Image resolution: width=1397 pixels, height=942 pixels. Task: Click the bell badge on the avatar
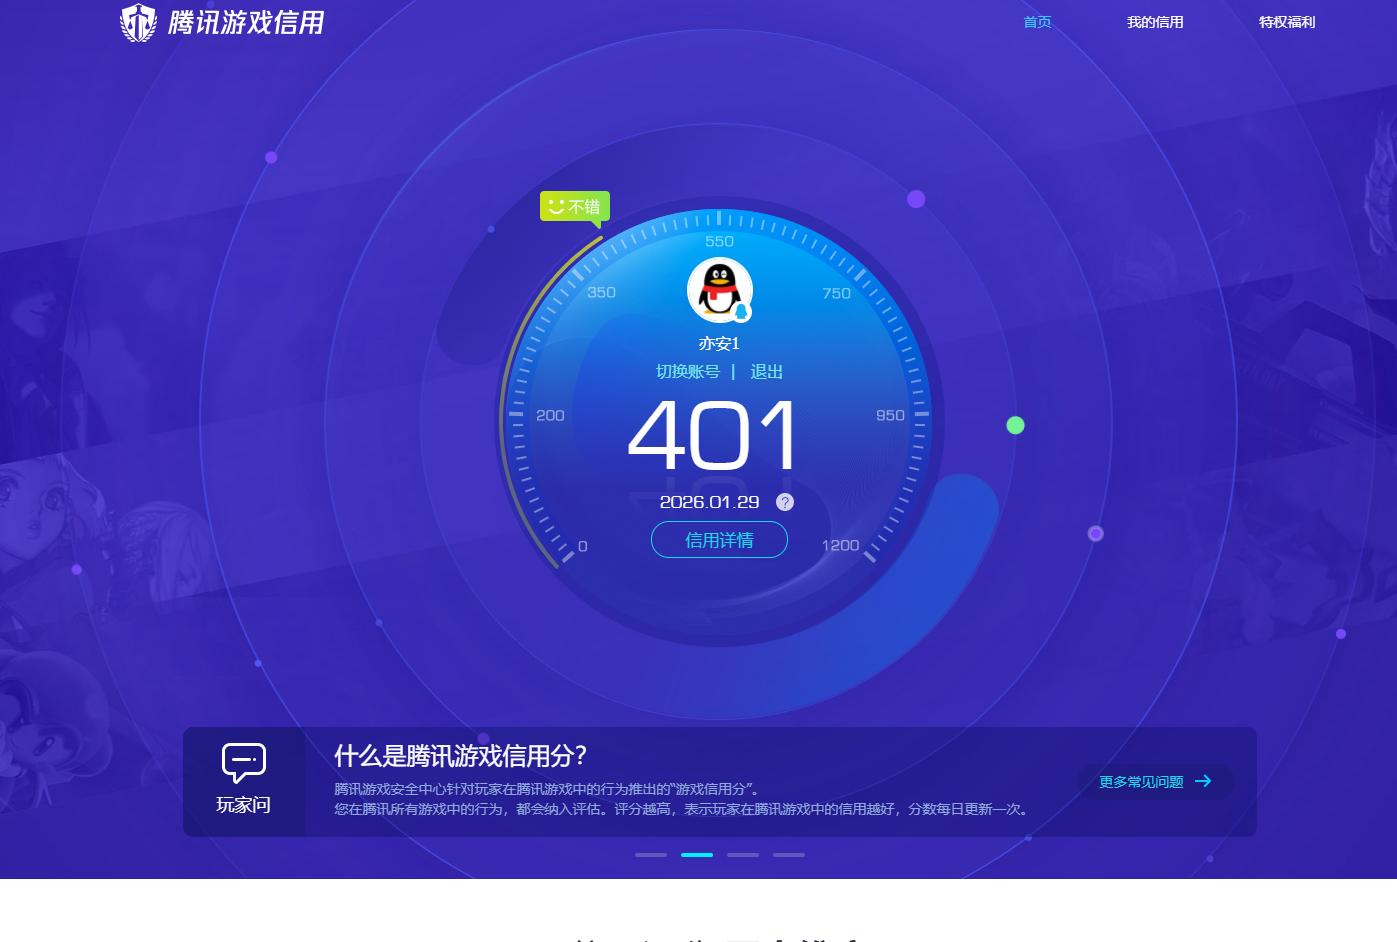click(x=742, y=312)
